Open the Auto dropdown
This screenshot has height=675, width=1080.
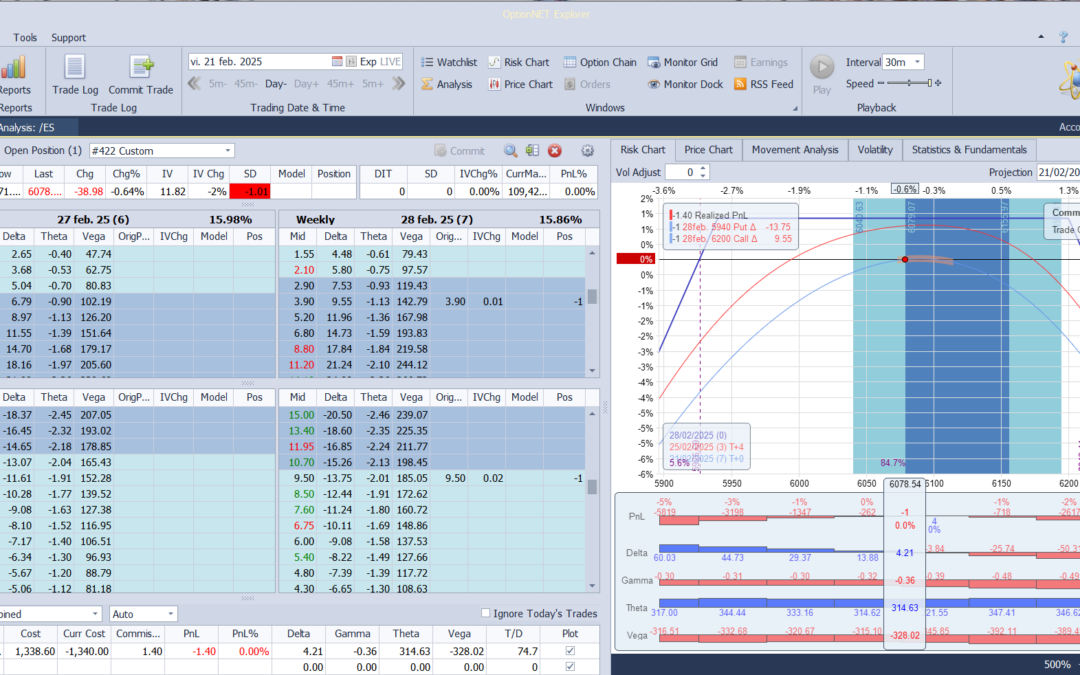(170, 614)
